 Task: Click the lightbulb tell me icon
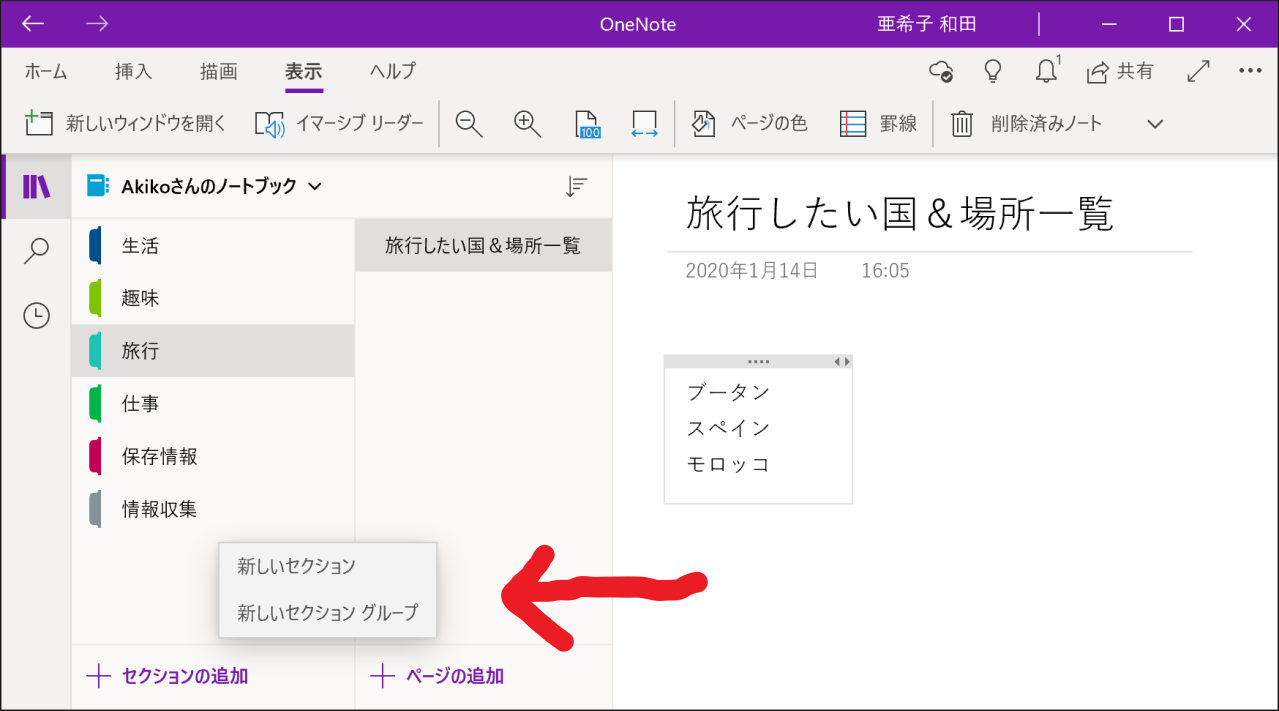coord(993,71)
